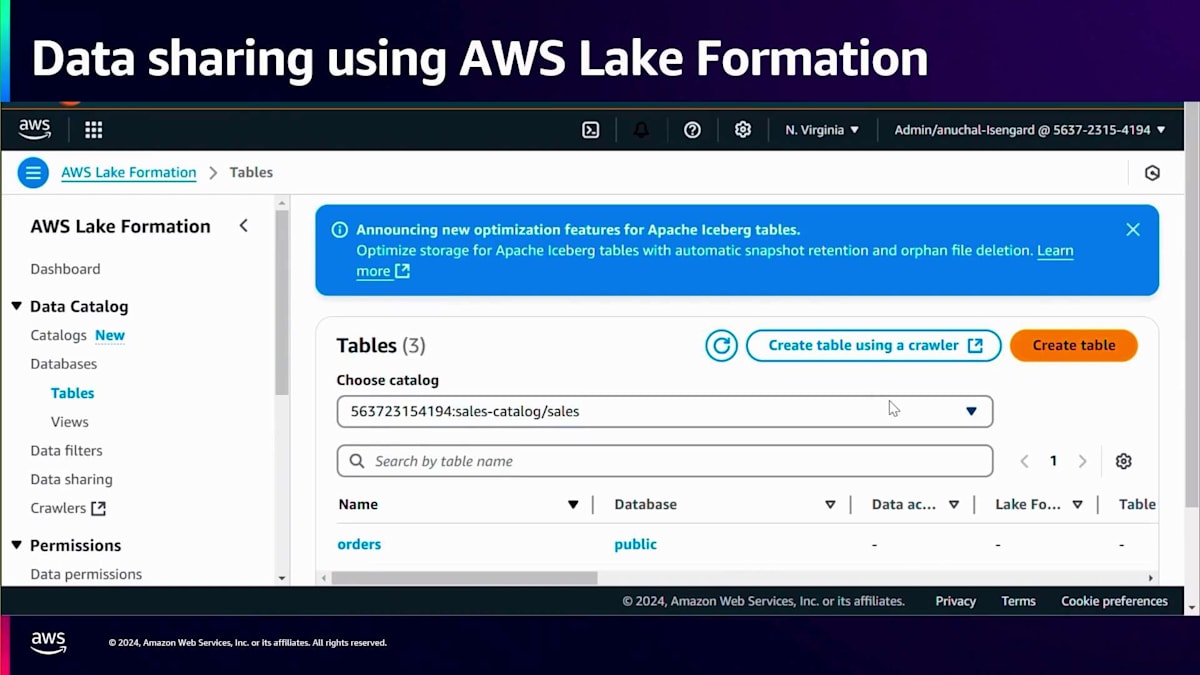This screenshot has width=1200, height=675.
Task: Open the AWS services grid menu
Action: point(93,129)
